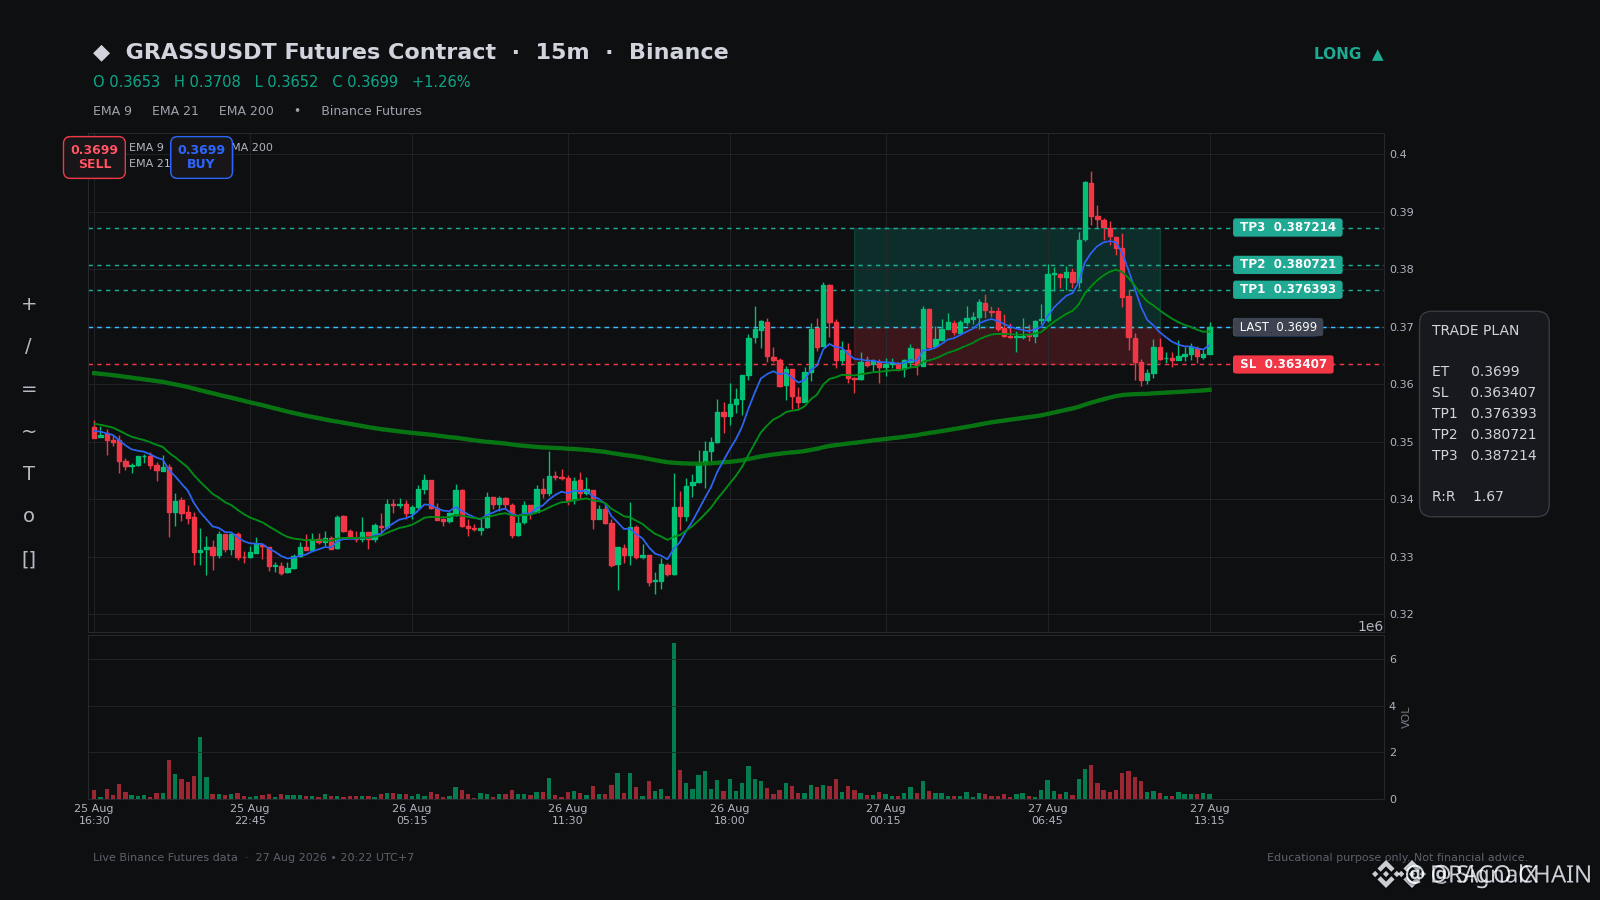The width and height of the screenshot is (1600, 900).
Task: Click the header row's EMA 200 label
Action: pyautogui.click(x=246, y=111)
